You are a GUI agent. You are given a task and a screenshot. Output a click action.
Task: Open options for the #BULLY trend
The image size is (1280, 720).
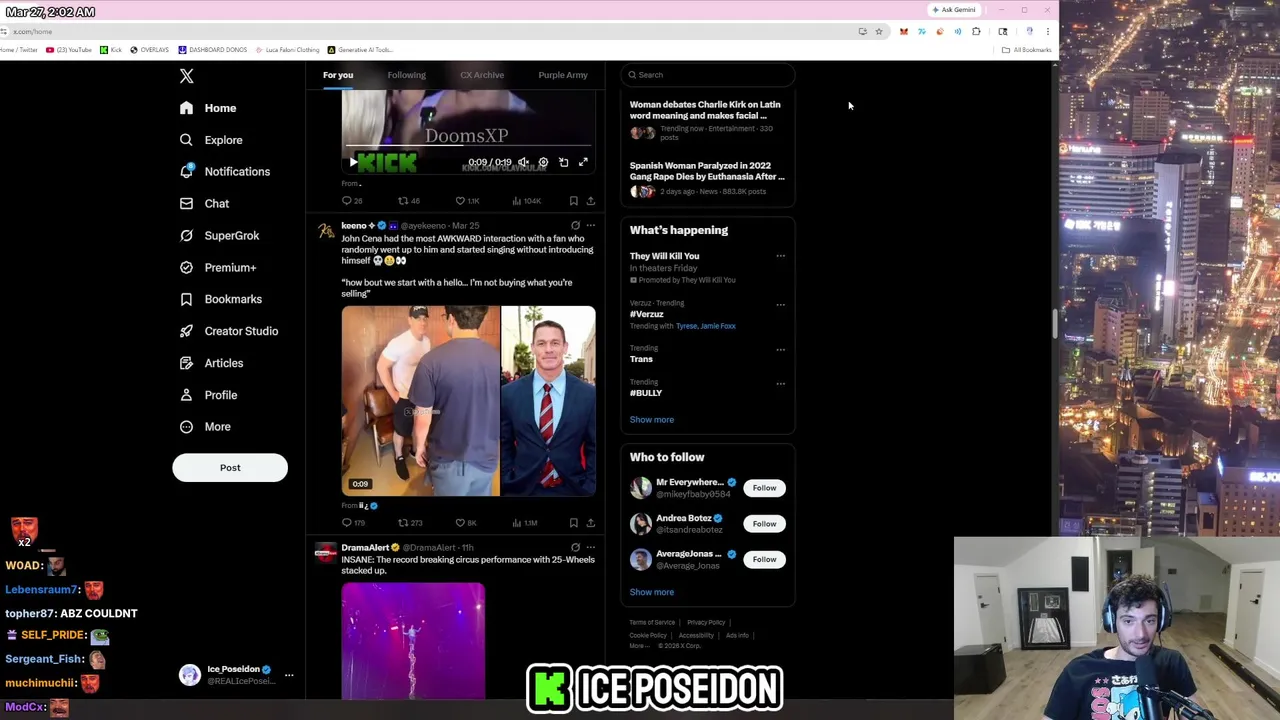[781, 383]
